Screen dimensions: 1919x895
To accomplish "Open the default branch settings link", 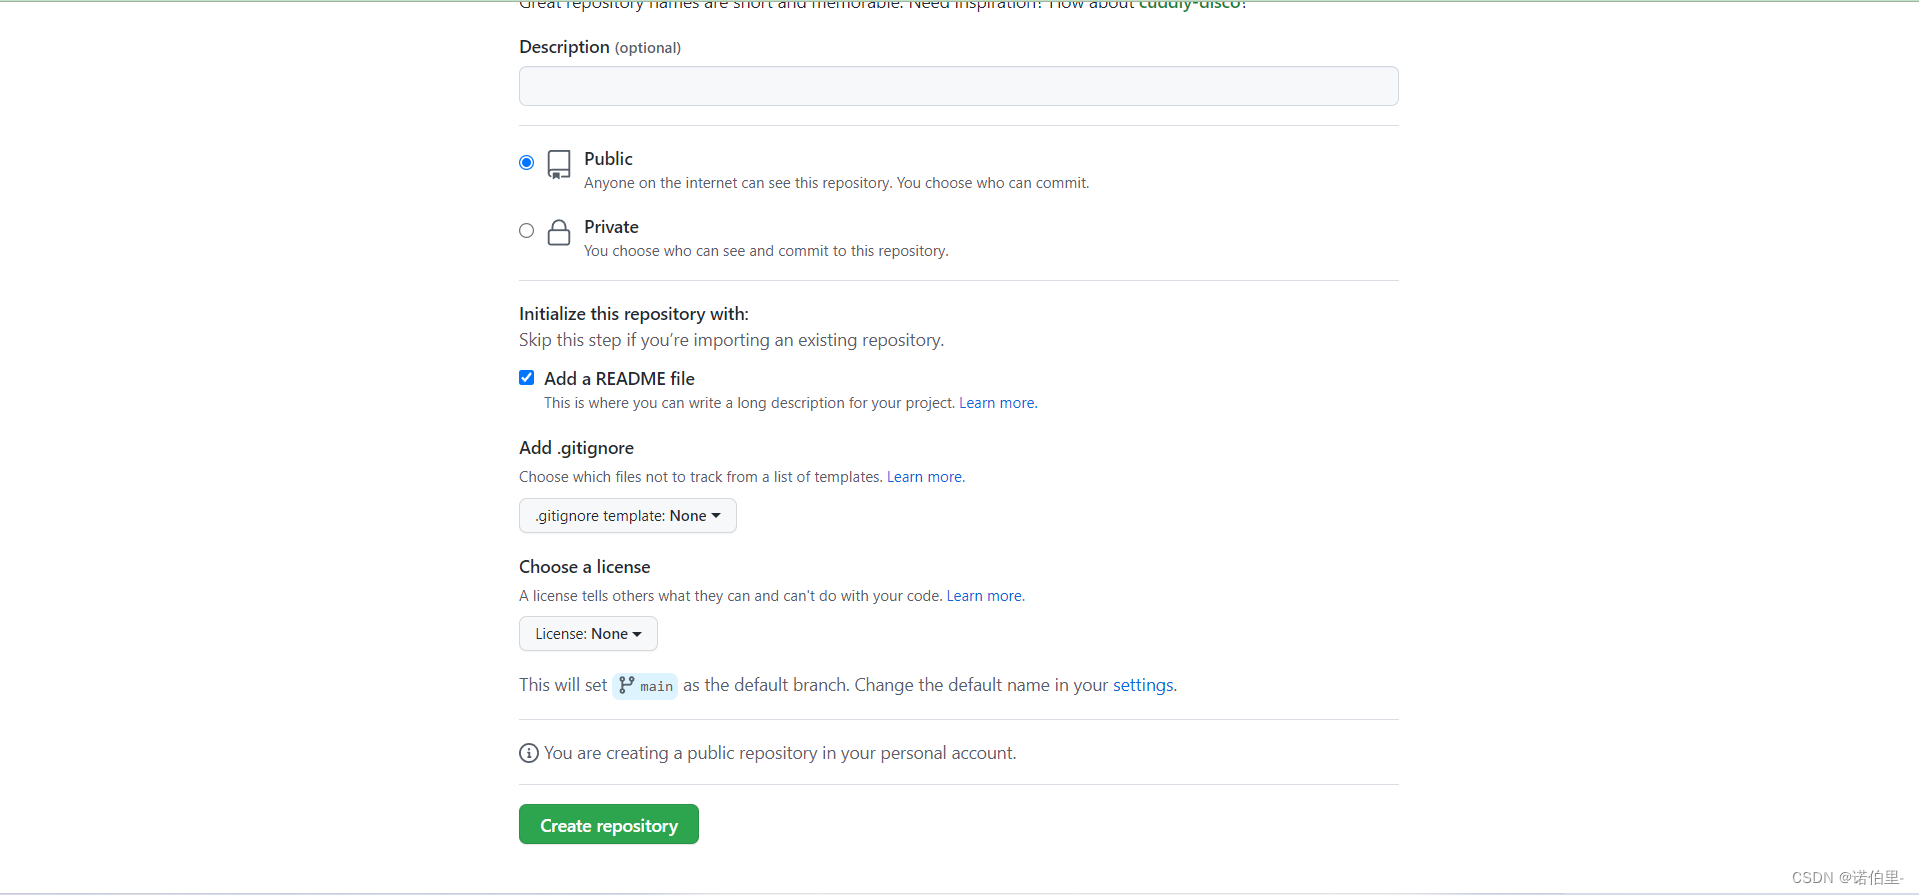I will (x=1143, y=685).
